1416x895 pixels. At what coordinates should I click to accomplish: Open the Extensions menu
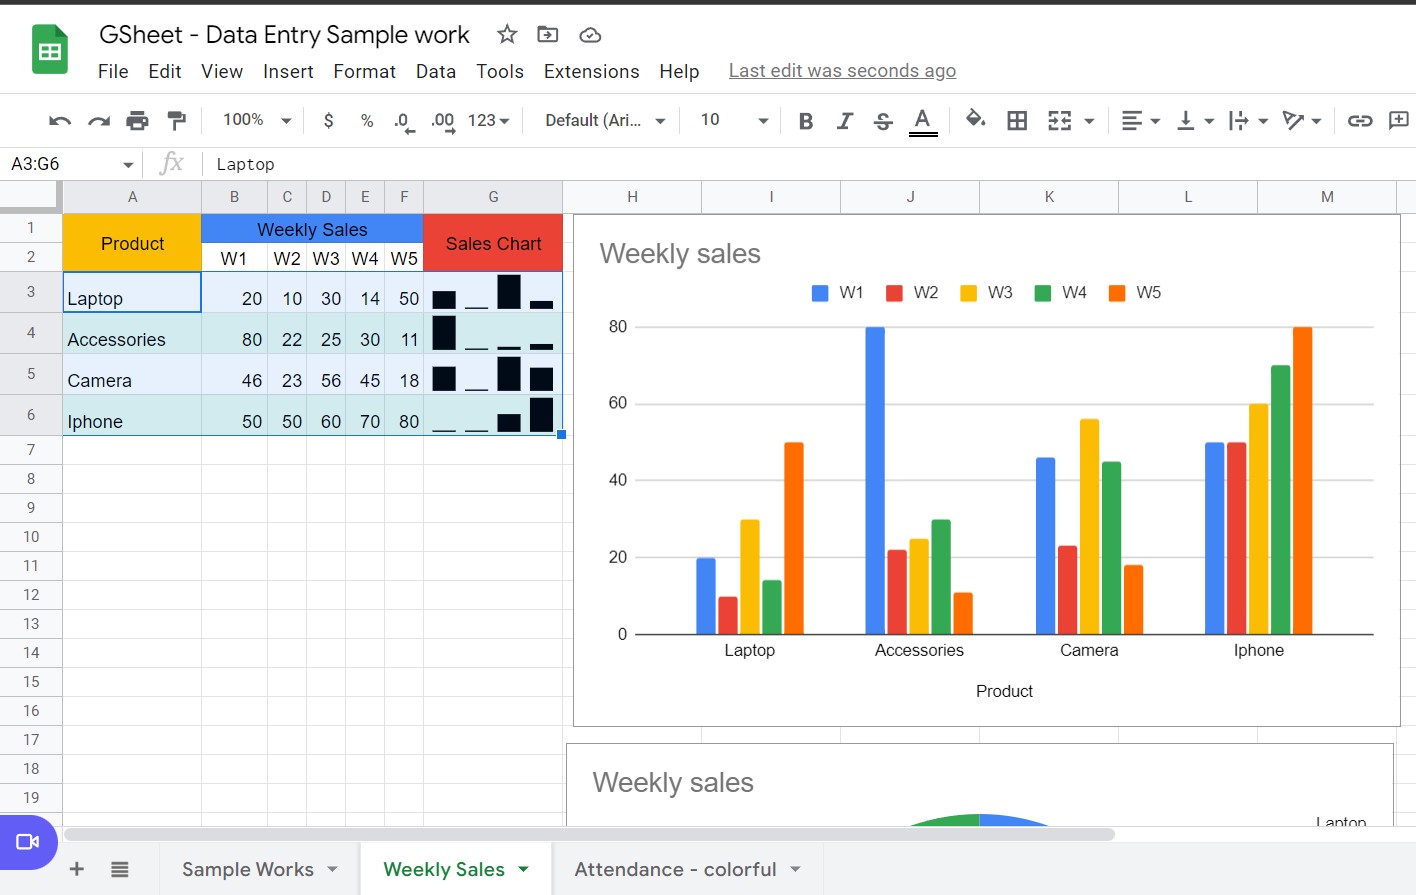[592, 71]
